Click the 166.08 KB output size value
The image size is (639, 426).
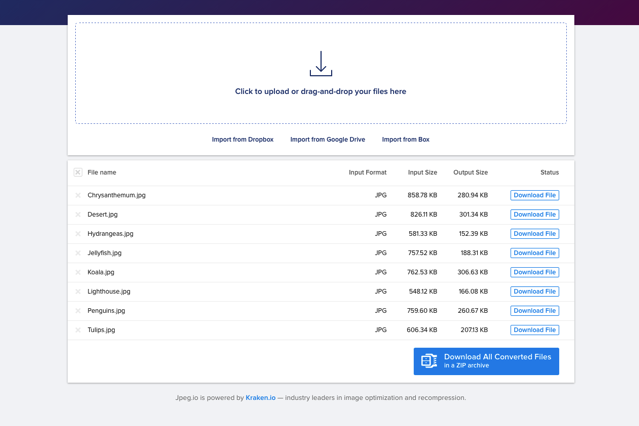[x=473, y=291]
